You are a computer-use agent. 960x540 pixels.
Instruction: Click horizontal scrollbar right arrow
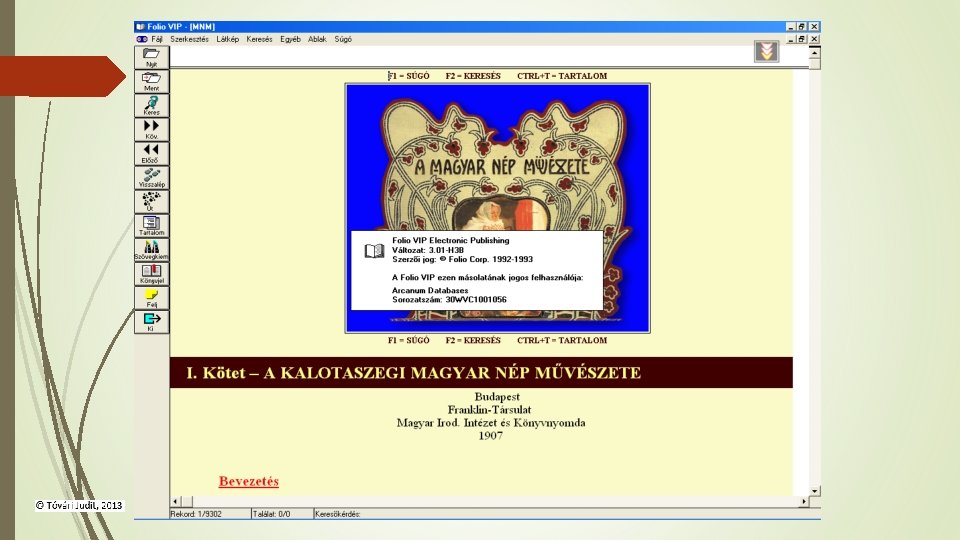[804, 501]
